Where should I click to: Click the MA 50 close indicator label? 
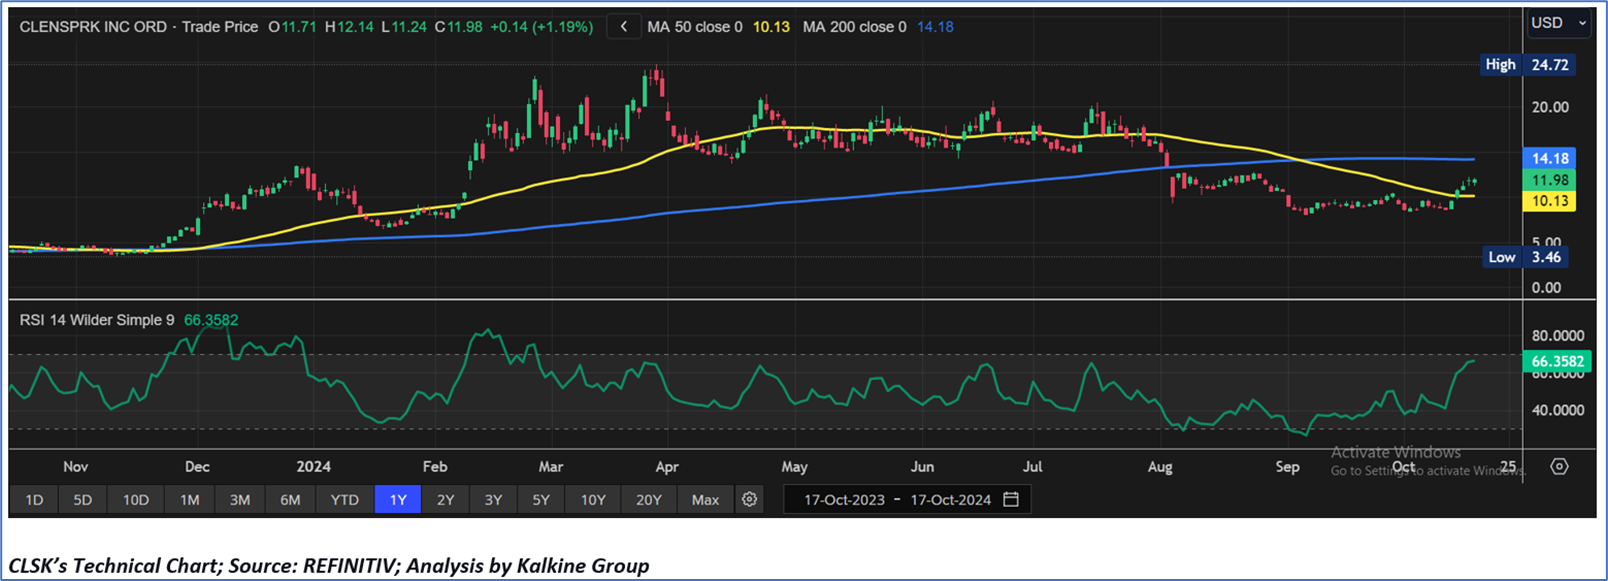[x=694, y=27]
